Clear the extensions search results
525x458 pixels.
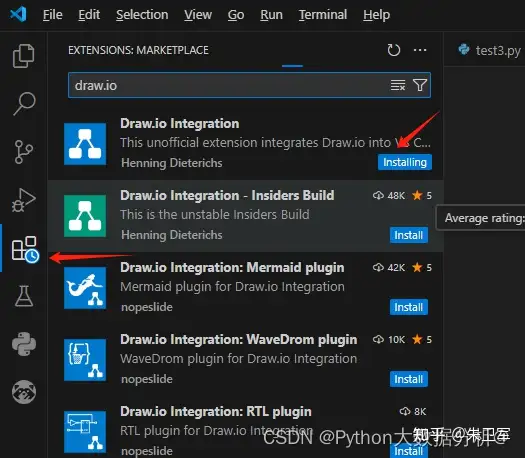(x=398, y=85)
